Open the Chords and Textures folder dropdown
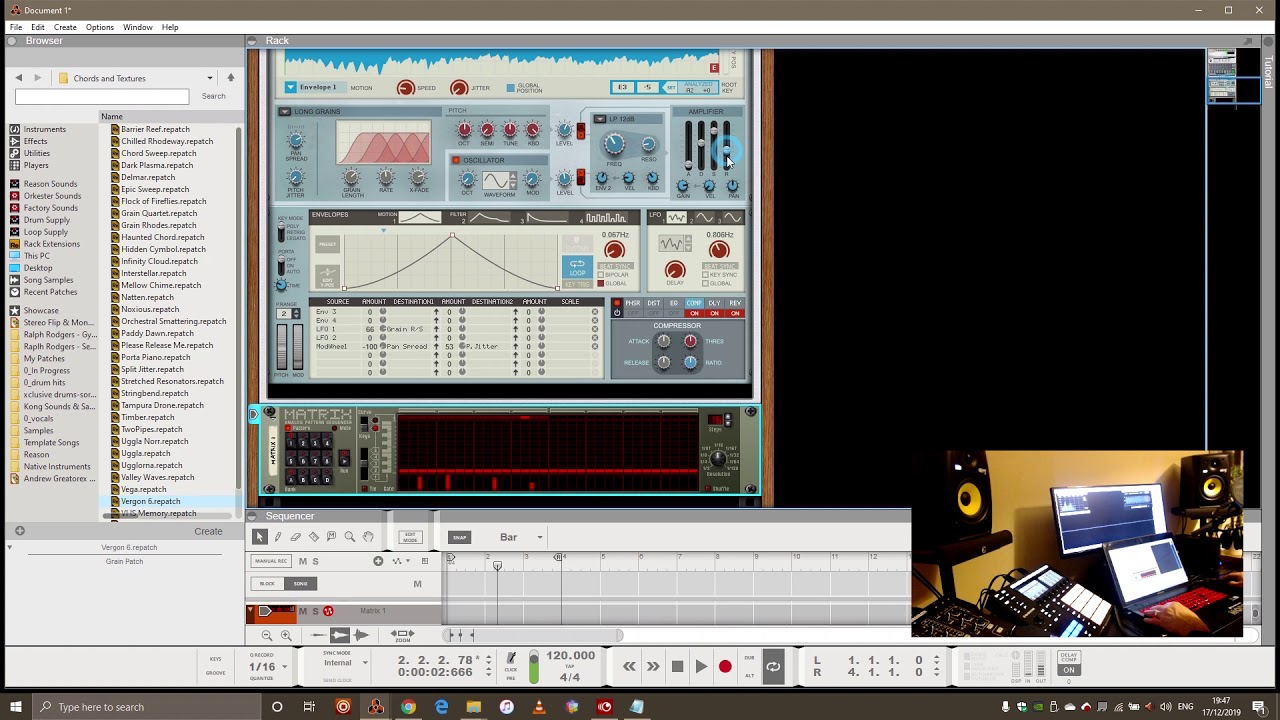The width and height of the screenshot is (1280, 720). [210, 78]
